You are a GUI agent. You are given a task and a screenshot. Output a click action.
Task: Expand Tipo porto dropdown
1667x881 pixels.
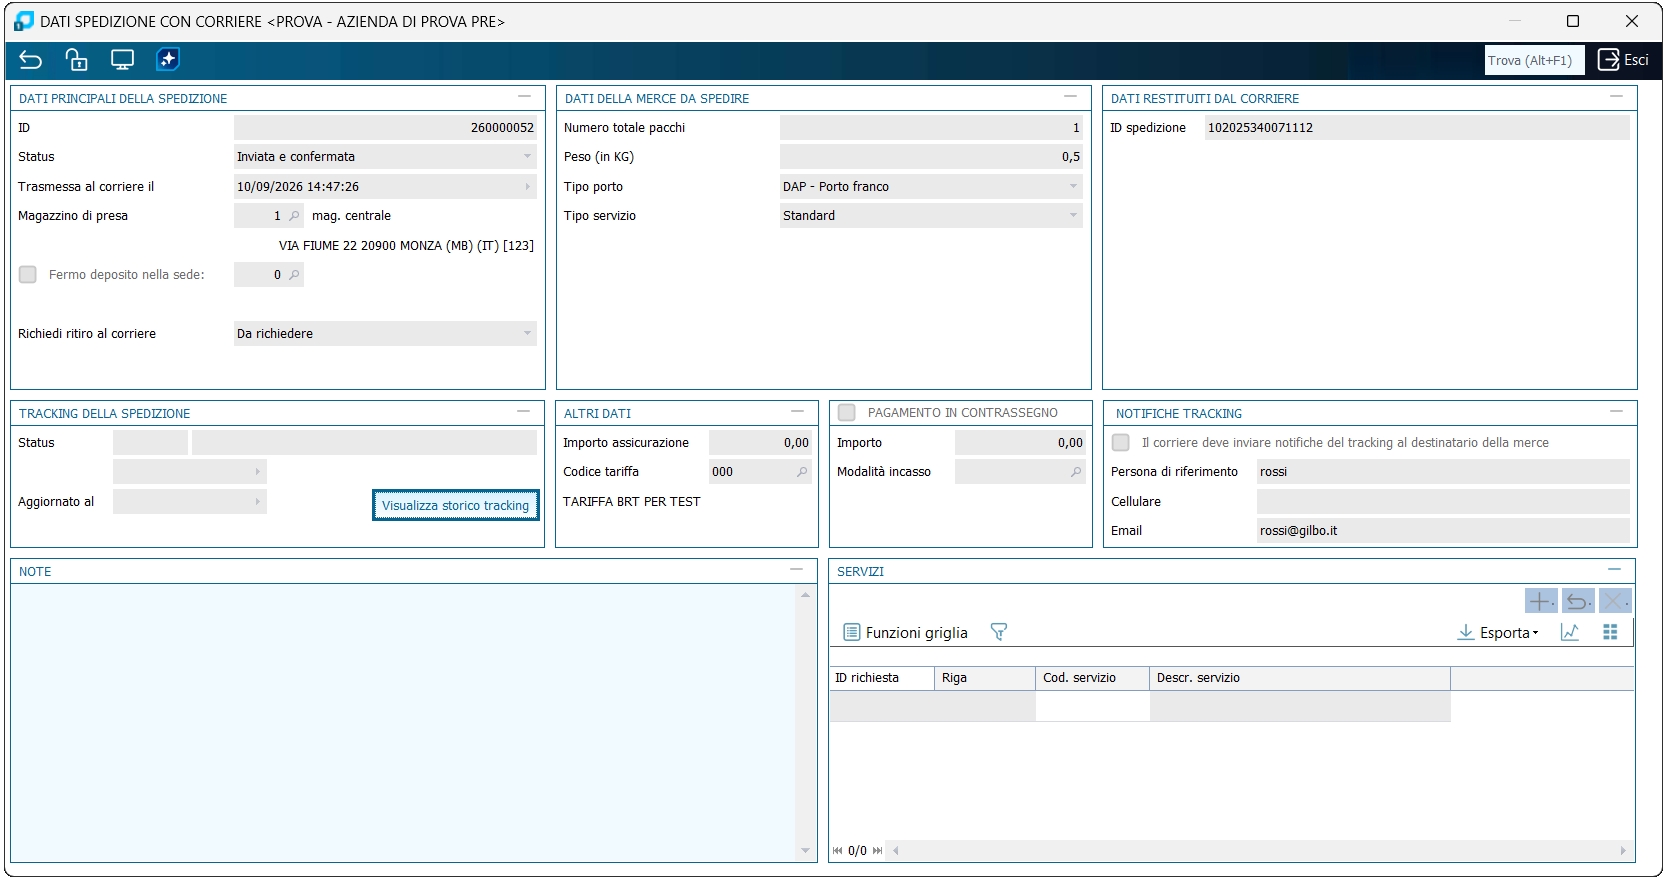[x=931, y=187]
